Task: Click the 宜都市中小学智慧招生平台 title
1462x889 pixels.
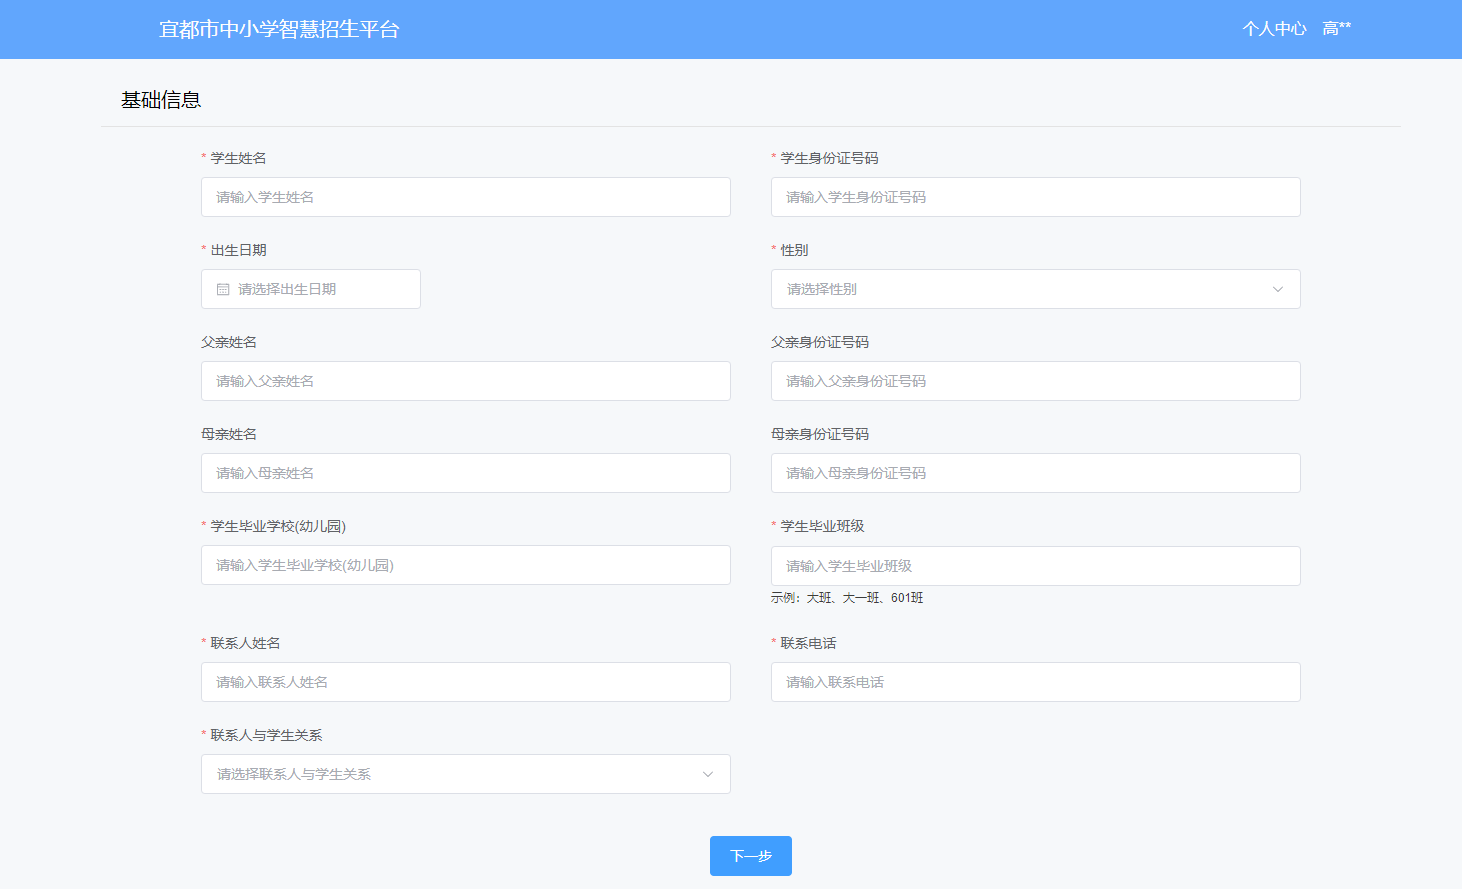Action: 279,29
